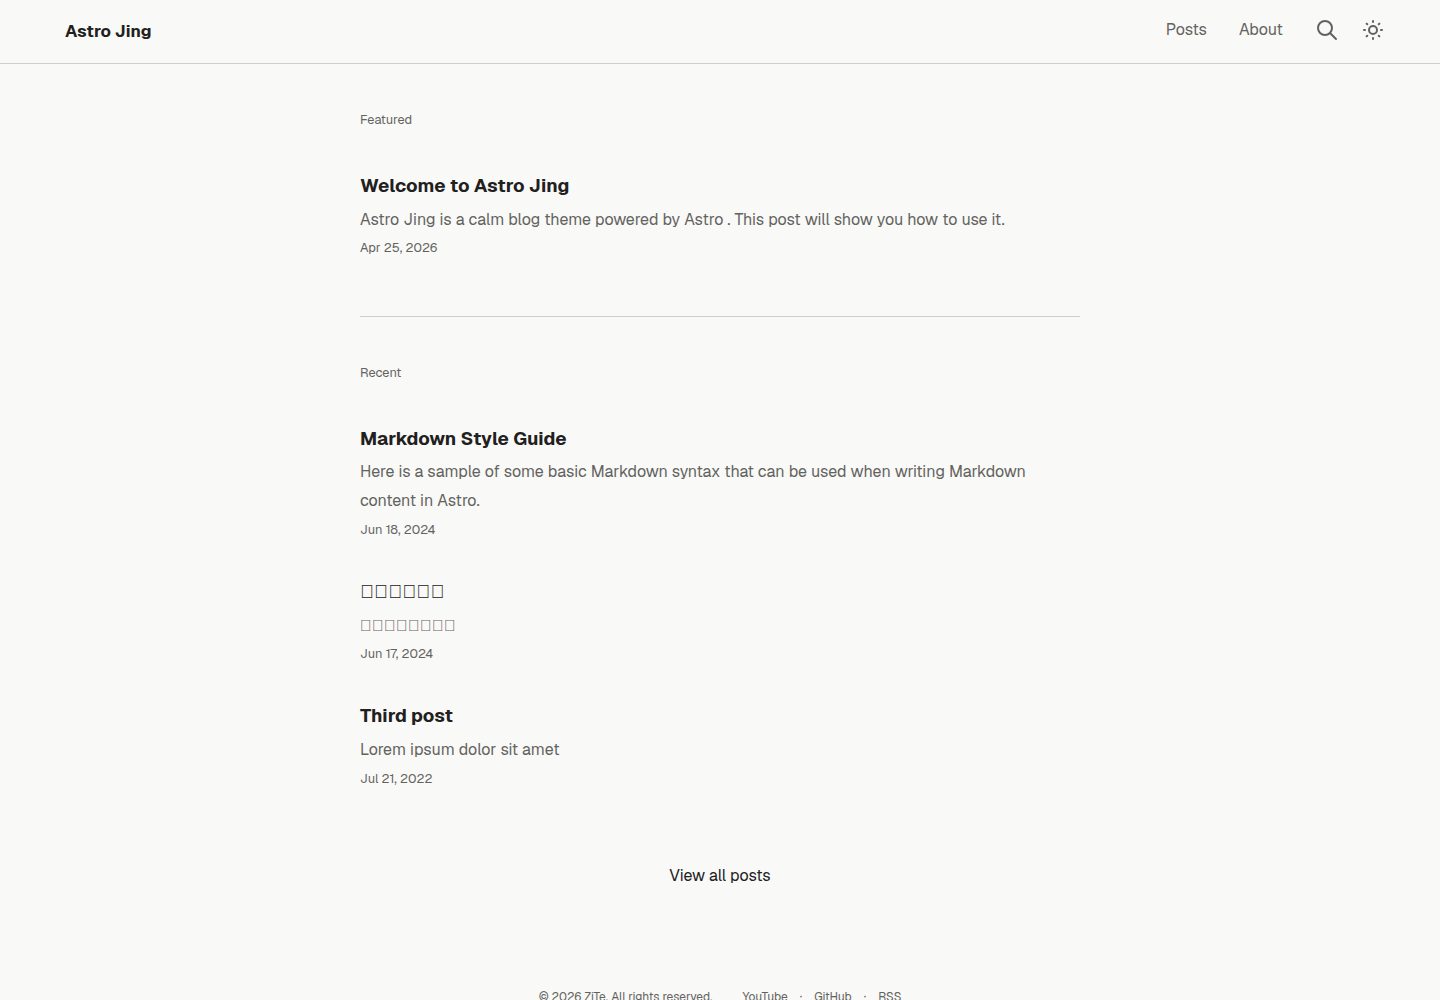
Task: Open the Third post entry
Action: coord(406,716)
